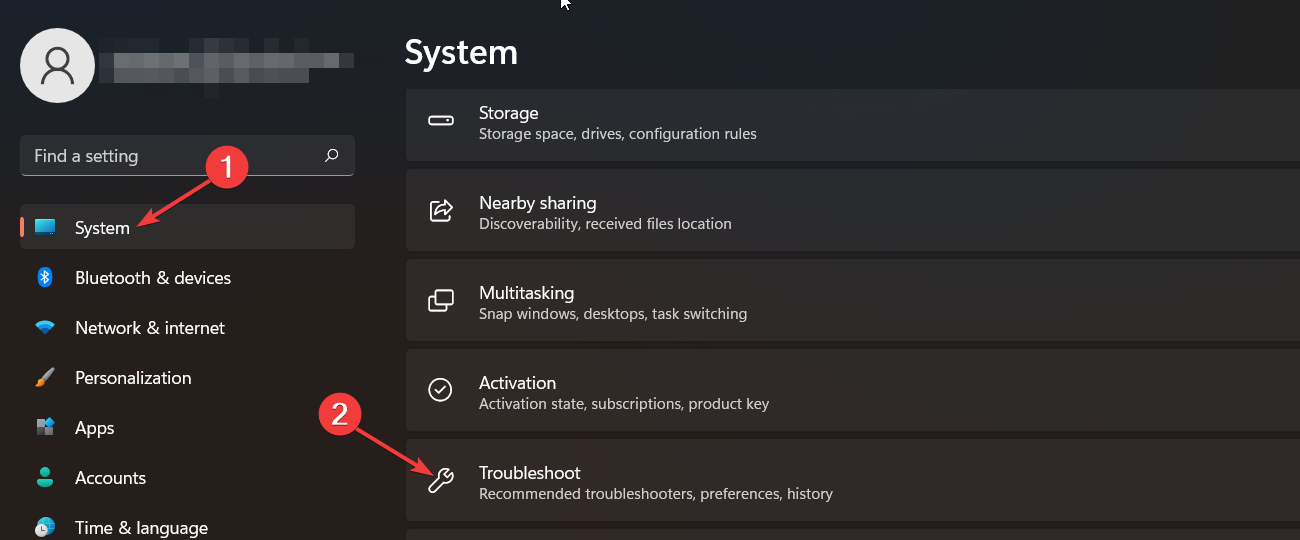Click the Personalization paintbrush icon
Screen dimensions: 1300x540
[x=45, y=378]
